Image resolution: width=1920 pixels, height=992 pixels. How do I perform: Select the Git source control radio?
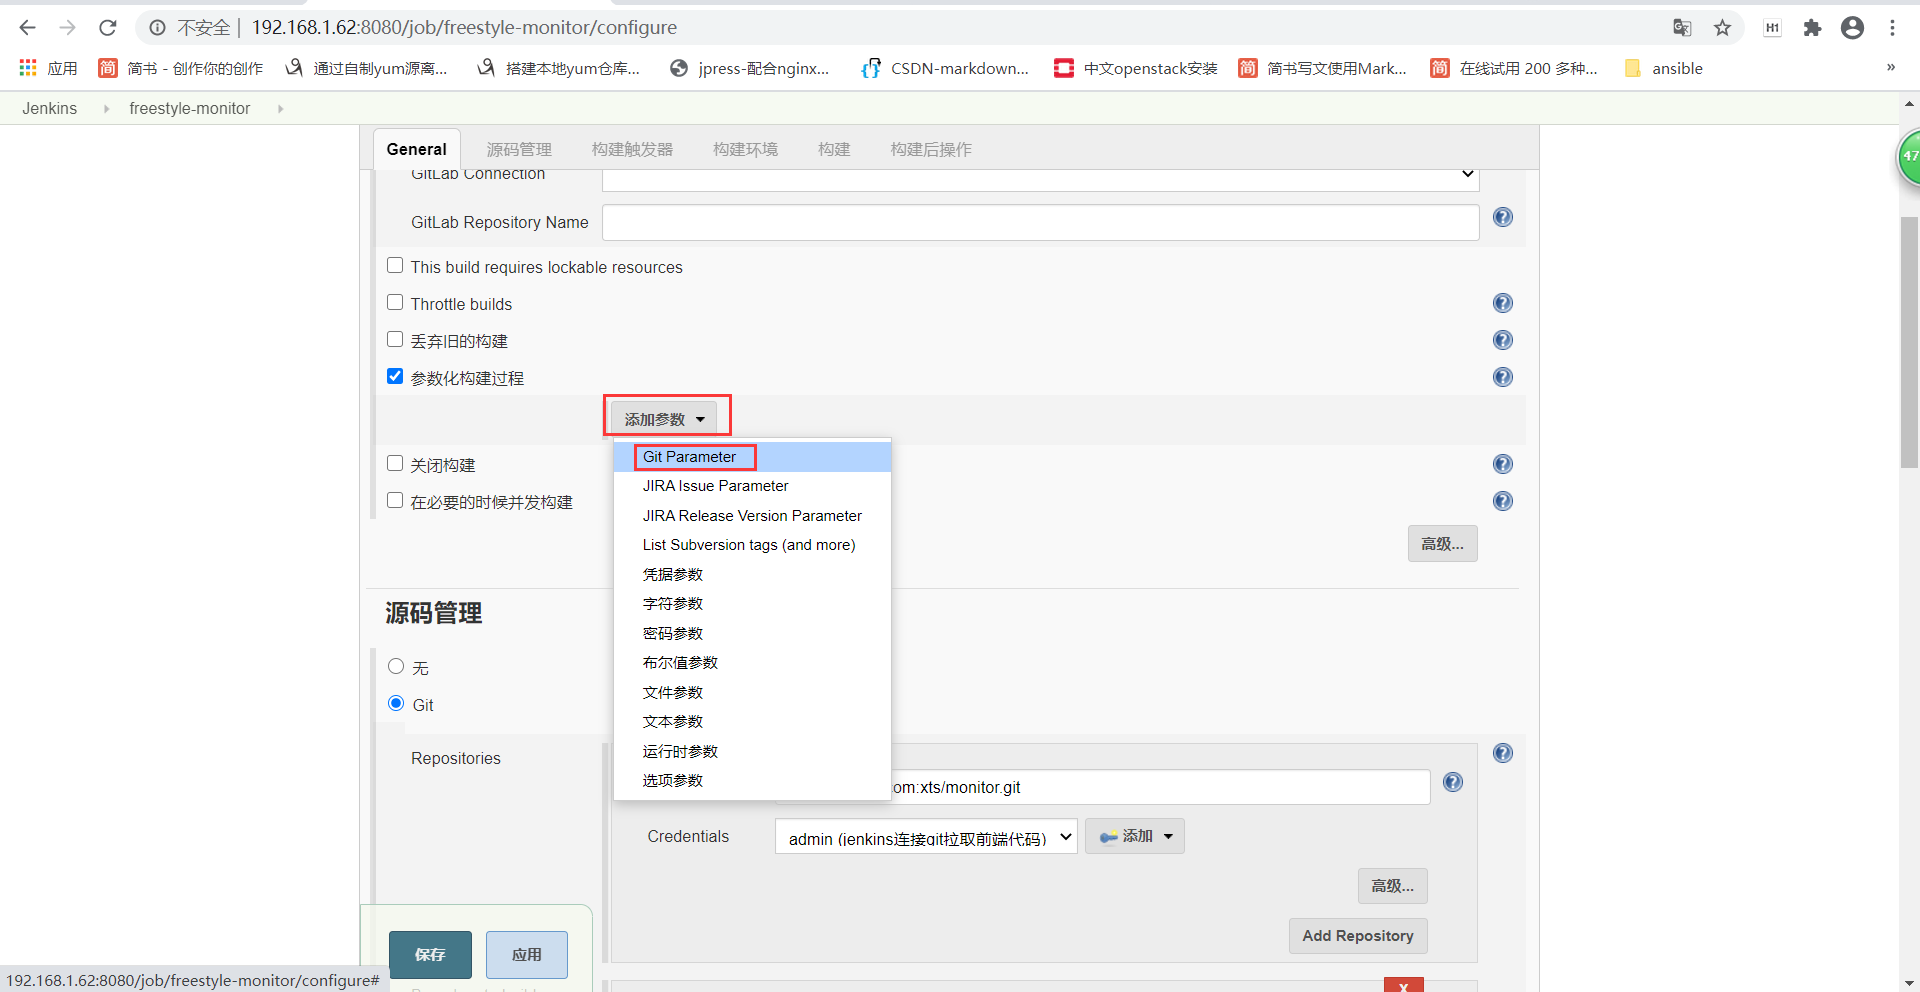point(396,703)
